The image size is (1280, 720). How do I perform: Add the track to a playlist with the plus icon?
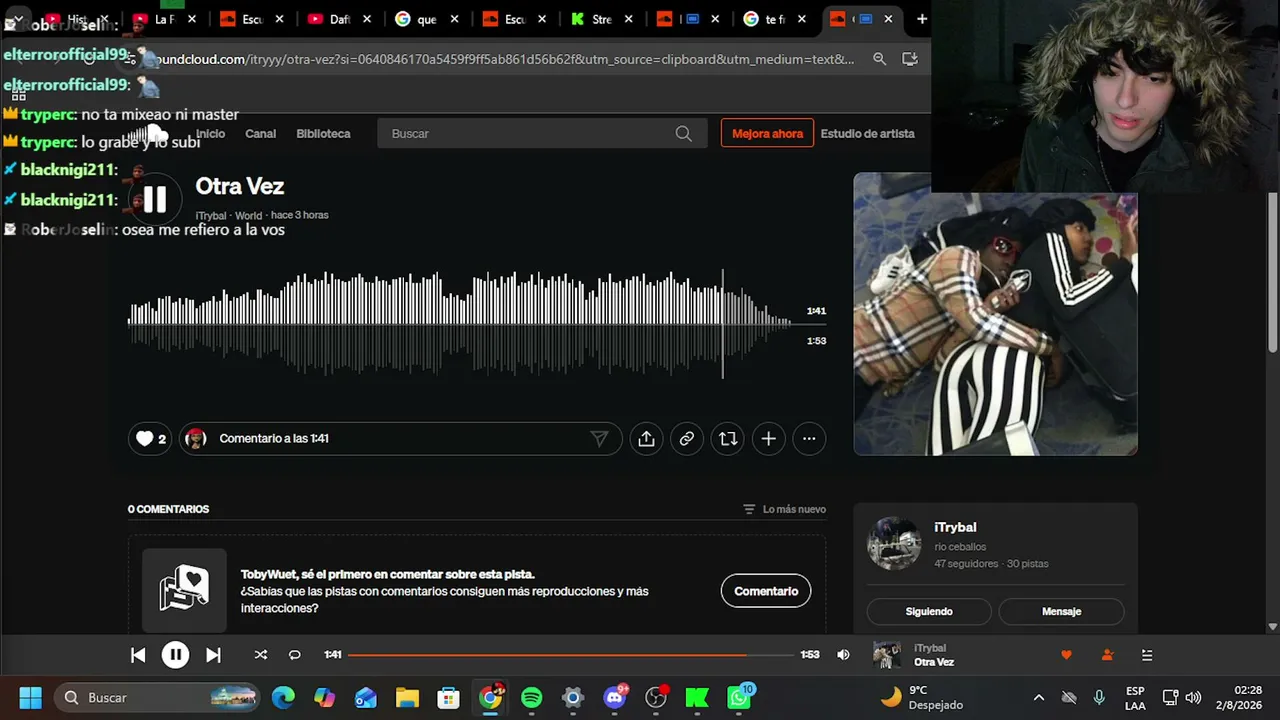[x=768, y=438]
